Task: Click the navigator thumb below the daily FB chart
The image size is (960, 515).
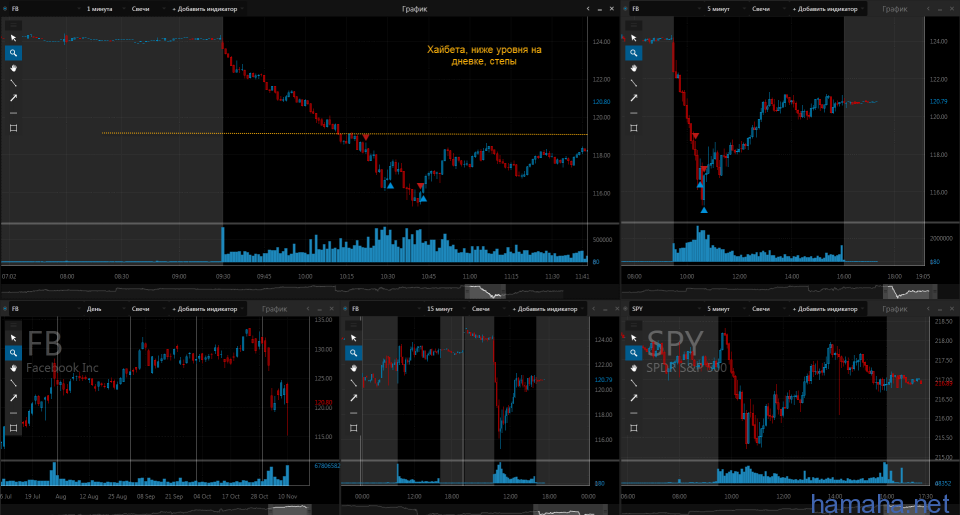Action: [290, 509]
